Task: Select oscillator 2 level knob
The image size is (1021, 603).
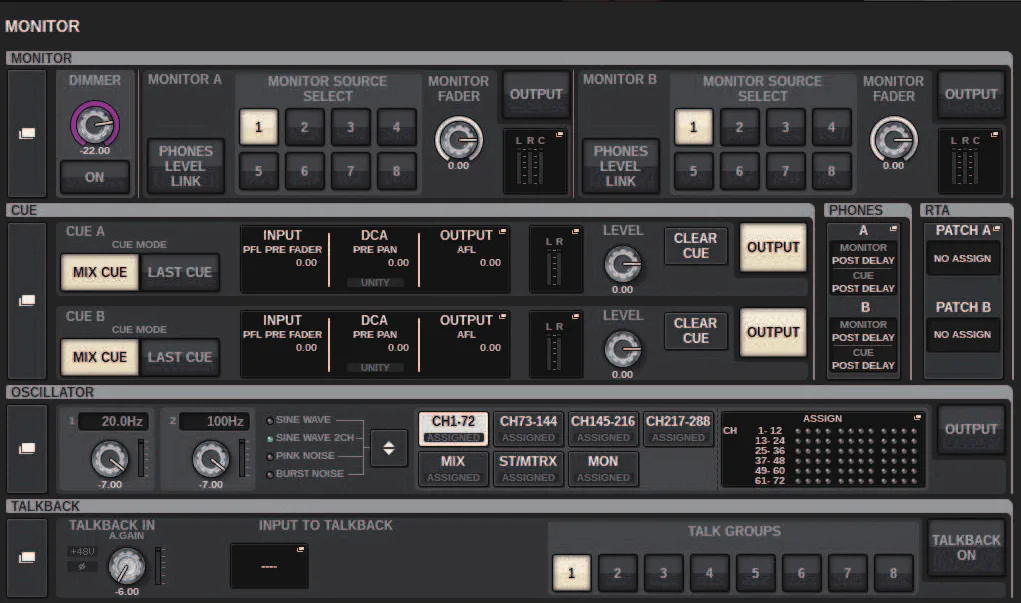Action: pyautogui.click(x=211, y=459)
